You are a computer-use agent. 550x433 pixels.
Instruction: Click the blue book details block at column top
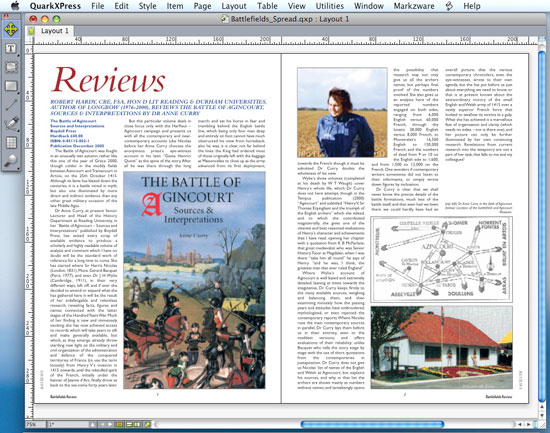(77, 133)
